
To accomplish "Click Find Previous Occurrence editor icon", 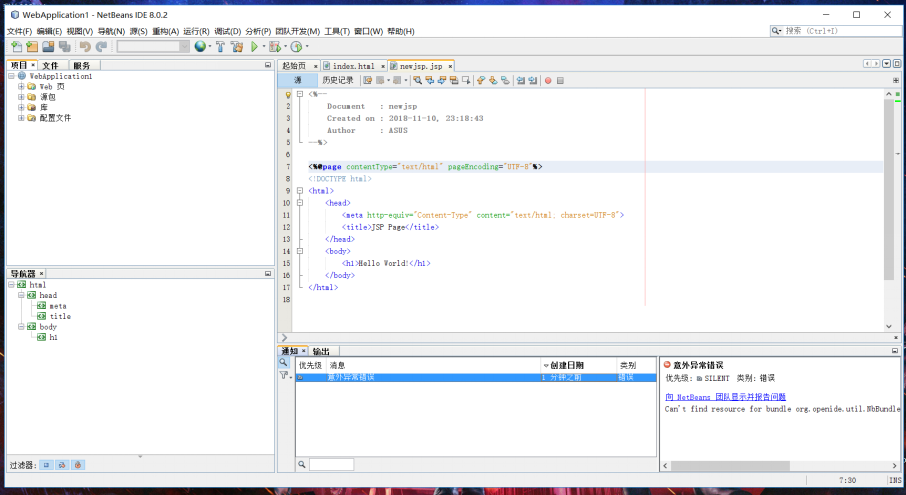I will tap(430, 80).
